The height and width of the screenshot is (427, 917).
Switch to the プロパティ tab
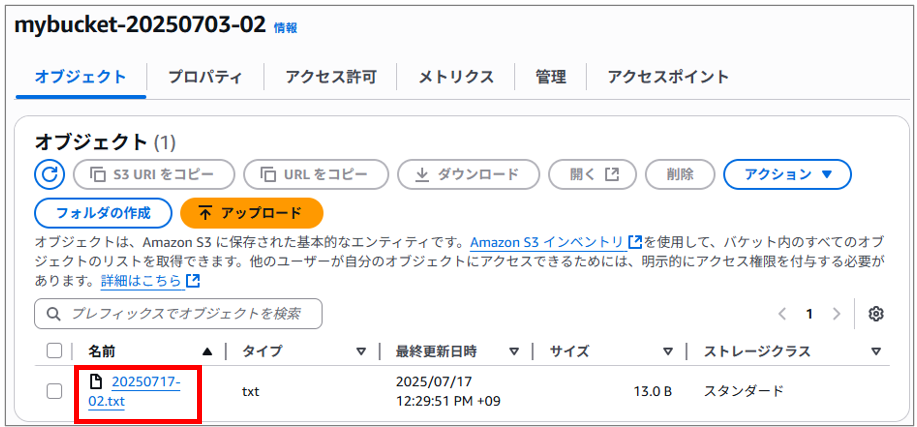point(205,77)
